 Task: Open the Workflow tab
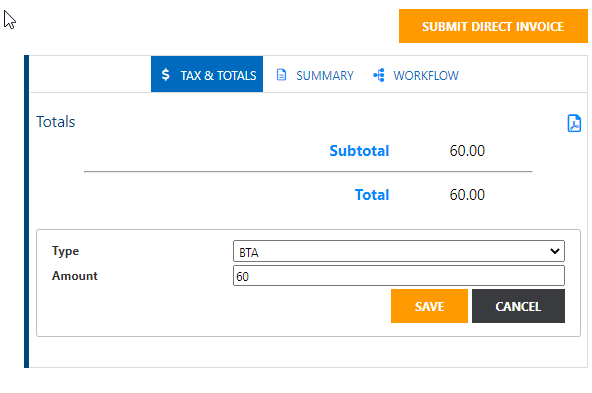coord(416,75)
